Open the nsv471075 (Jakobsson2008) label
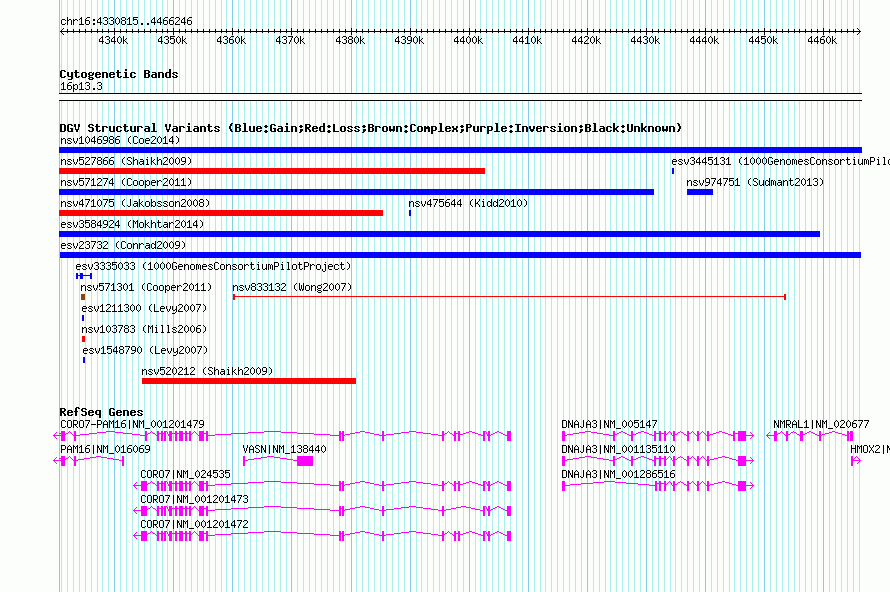Screen dimensions: 890x592 click(x=135, y=203)
